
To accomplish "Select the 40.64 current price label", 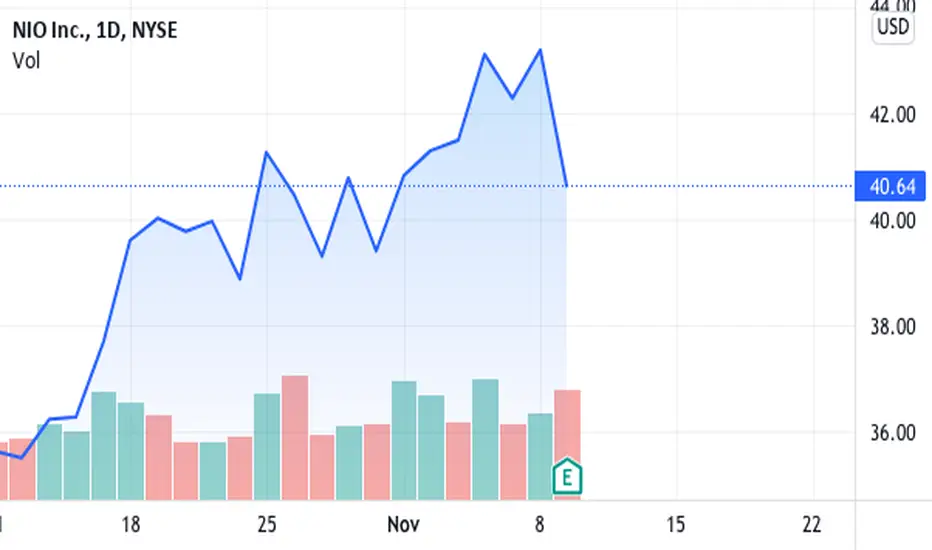I will [x=890, y=186].
